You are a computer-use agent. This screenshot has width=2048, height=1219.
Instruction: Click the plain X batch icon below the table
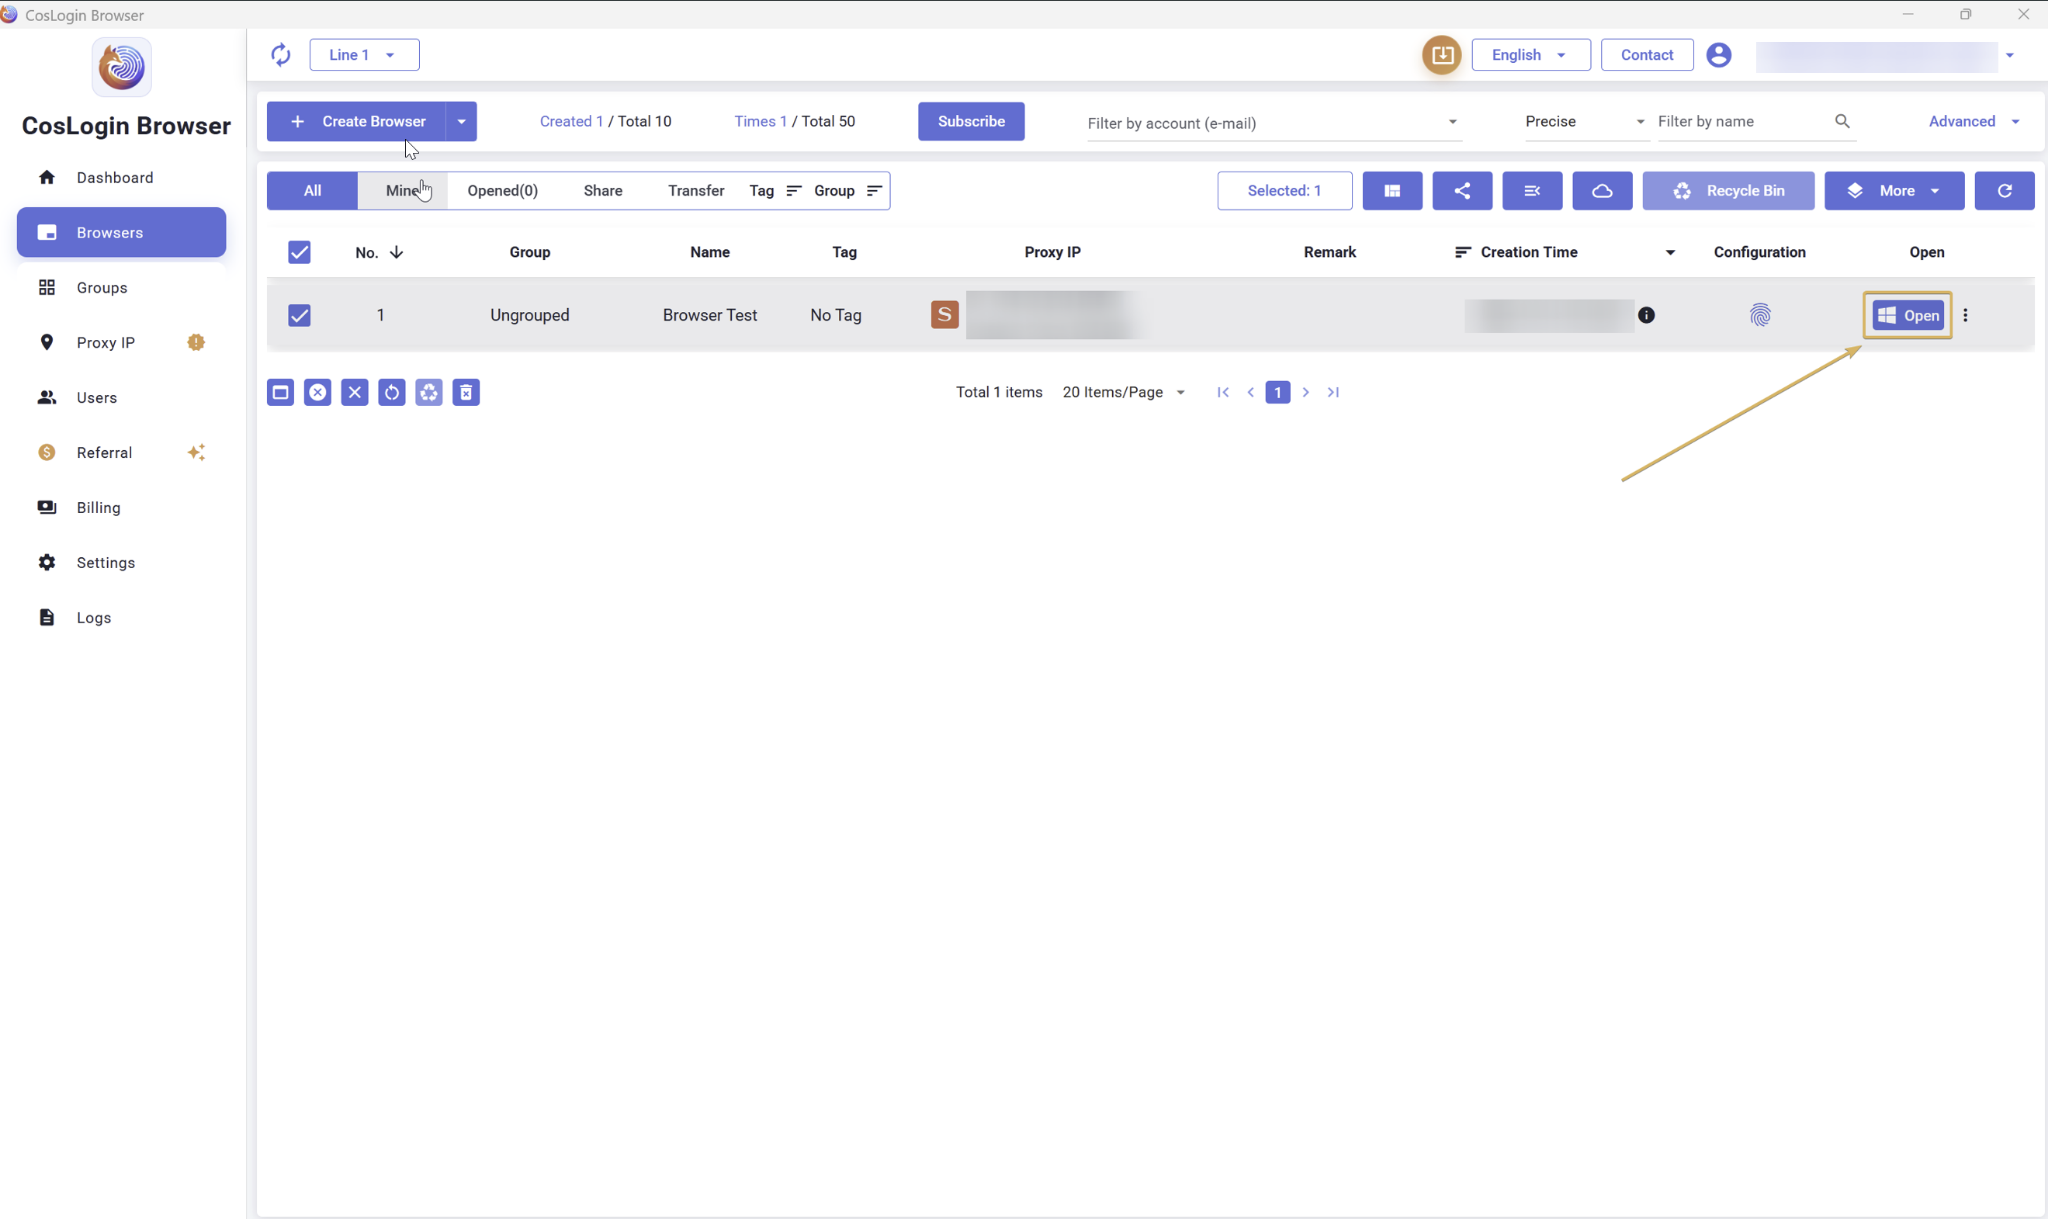click(354, 393)
